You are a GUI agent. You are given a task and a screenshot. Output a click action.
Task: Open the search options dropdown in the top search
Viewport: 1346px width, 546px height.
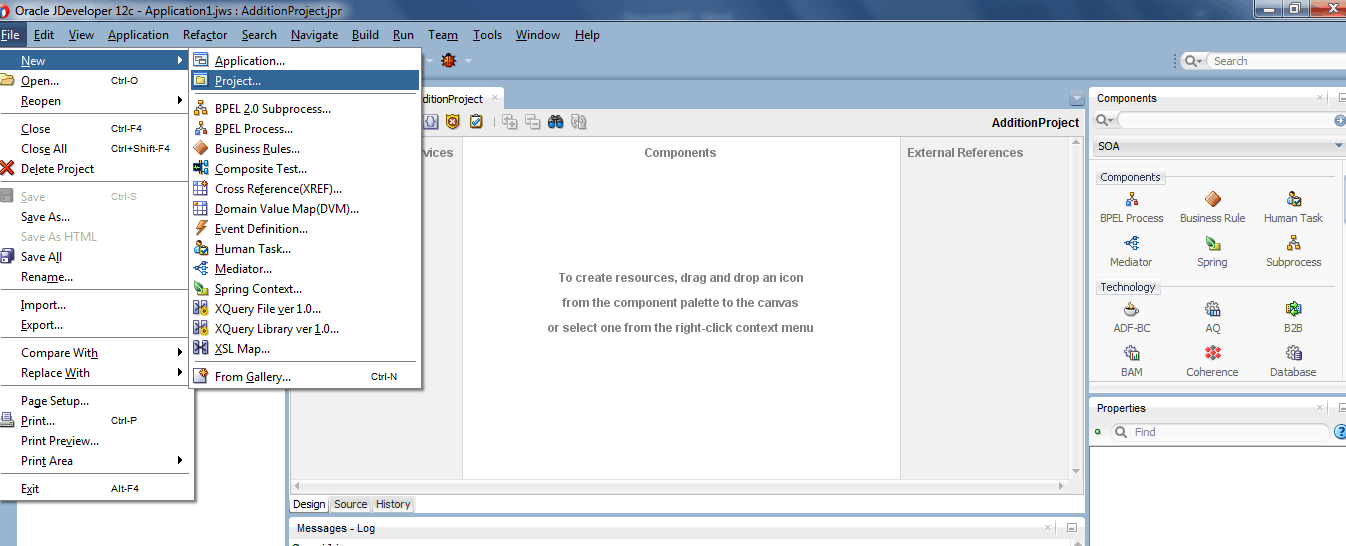(x=1193, y=61)
